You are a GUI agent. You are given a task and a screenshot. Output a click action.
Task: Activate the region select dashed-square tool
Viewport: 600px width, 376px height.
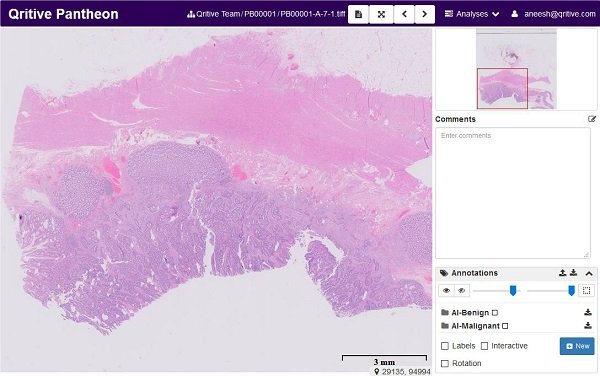coord(586,291)
